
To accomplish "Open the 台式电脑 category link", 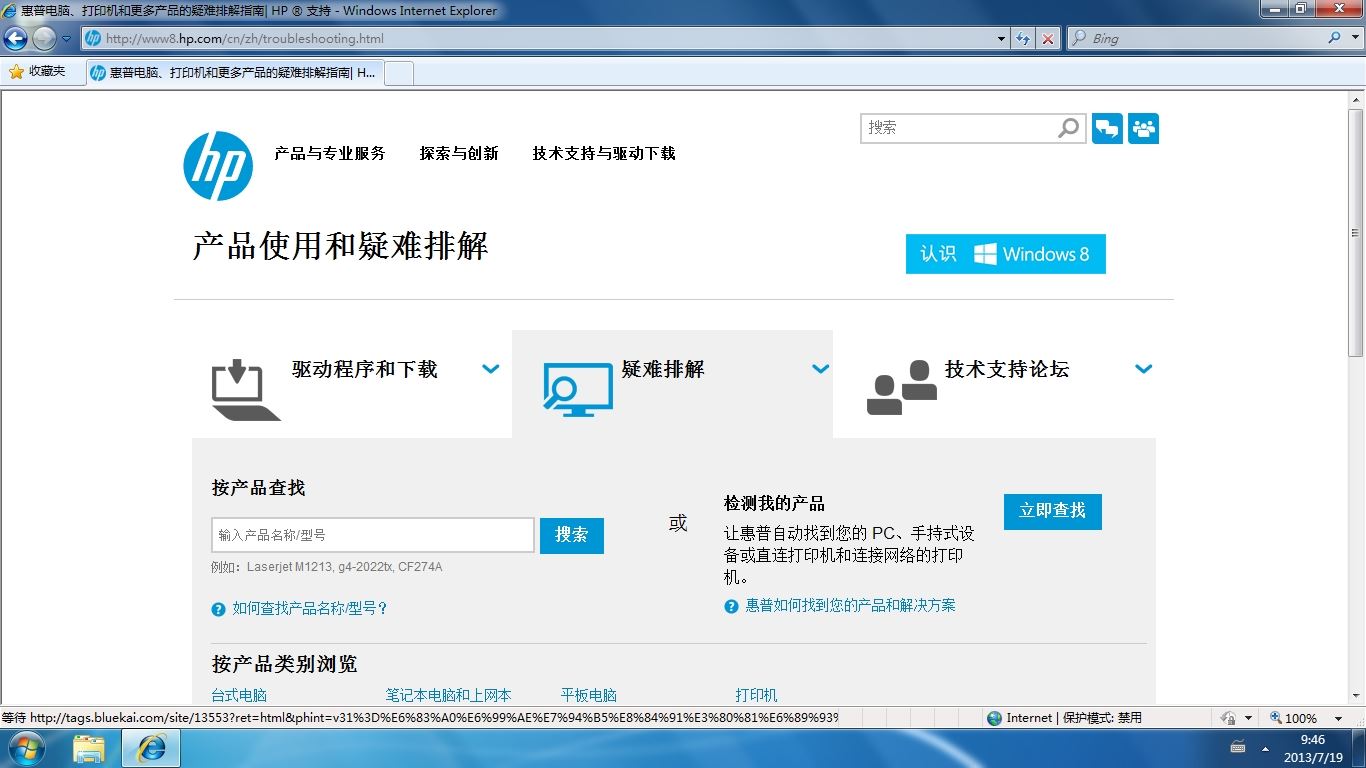I will [x=239, y=695].
